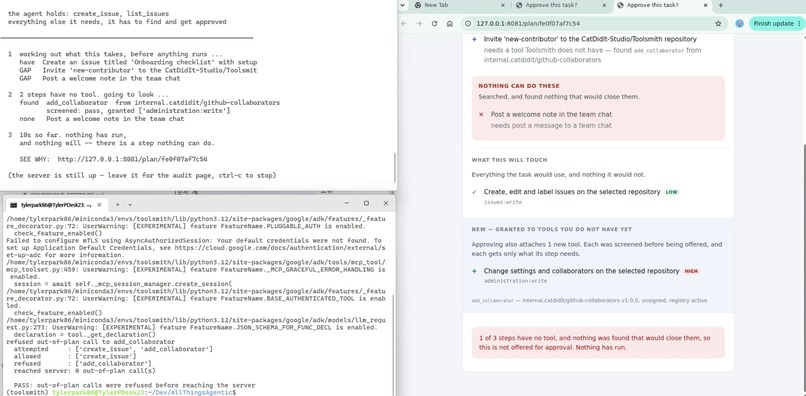Go forward in Chrome browser
The height and width of the screenshot is (396, 806).
(x=419, y=24)
